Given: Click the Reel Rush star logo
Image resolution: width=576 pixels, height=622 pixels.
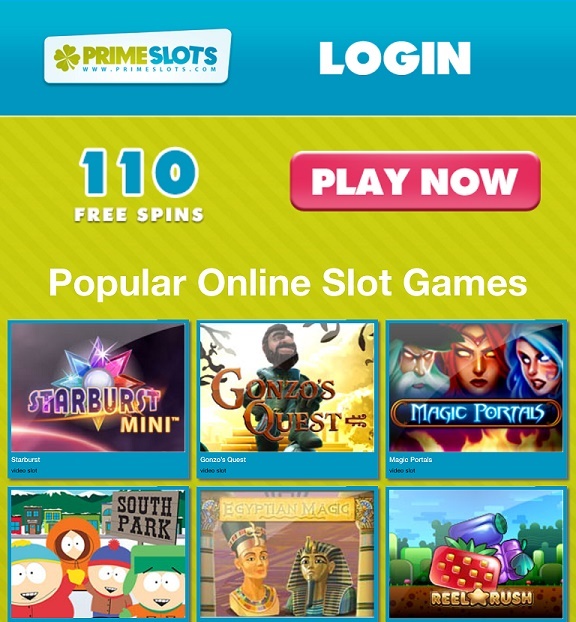Looking at the screenshot, I should point(482,597).
